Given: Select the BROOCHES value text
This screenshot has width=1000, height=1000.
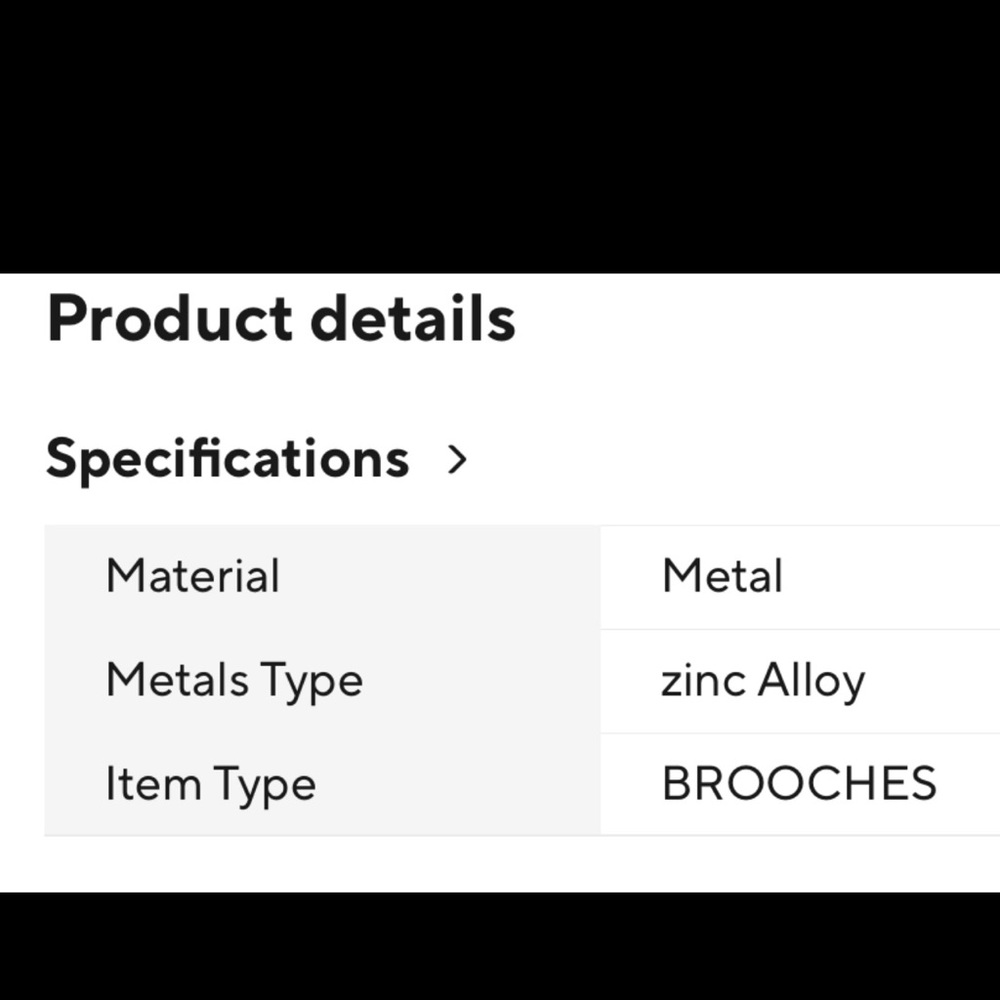Looking at the screenshot, I should pyautogui.click(x=799, y=785).
